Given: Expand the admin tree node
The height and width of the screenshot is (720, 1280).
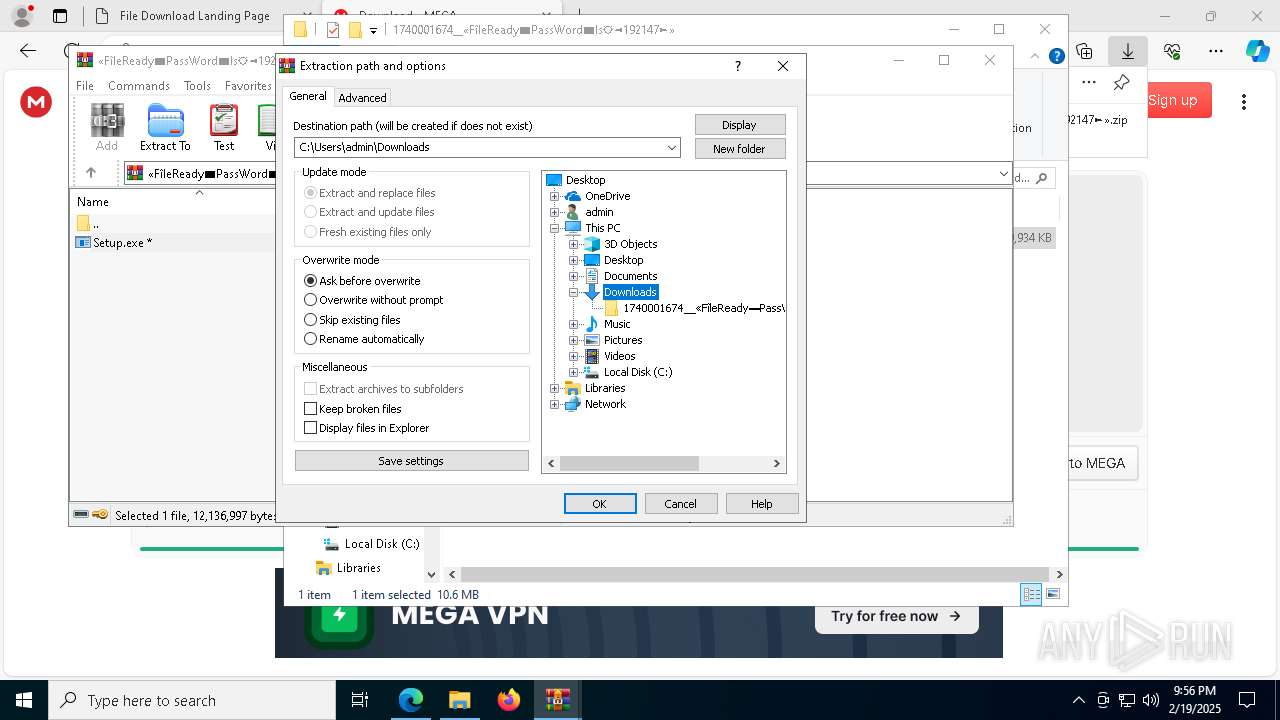Looking at the screenshot, I should [x=555, y=212].
